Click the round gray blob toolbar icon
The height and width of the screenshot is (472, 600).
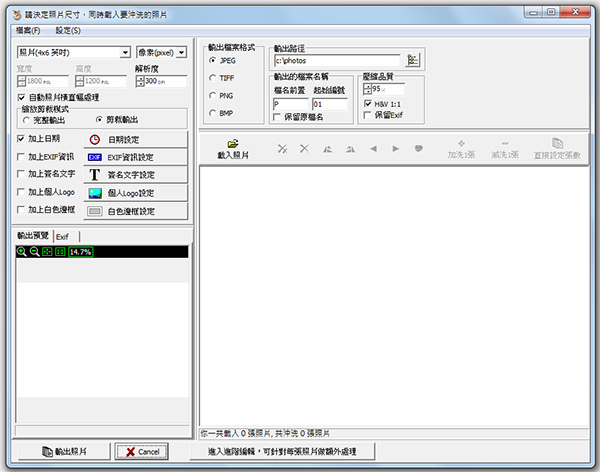point(419,148)
